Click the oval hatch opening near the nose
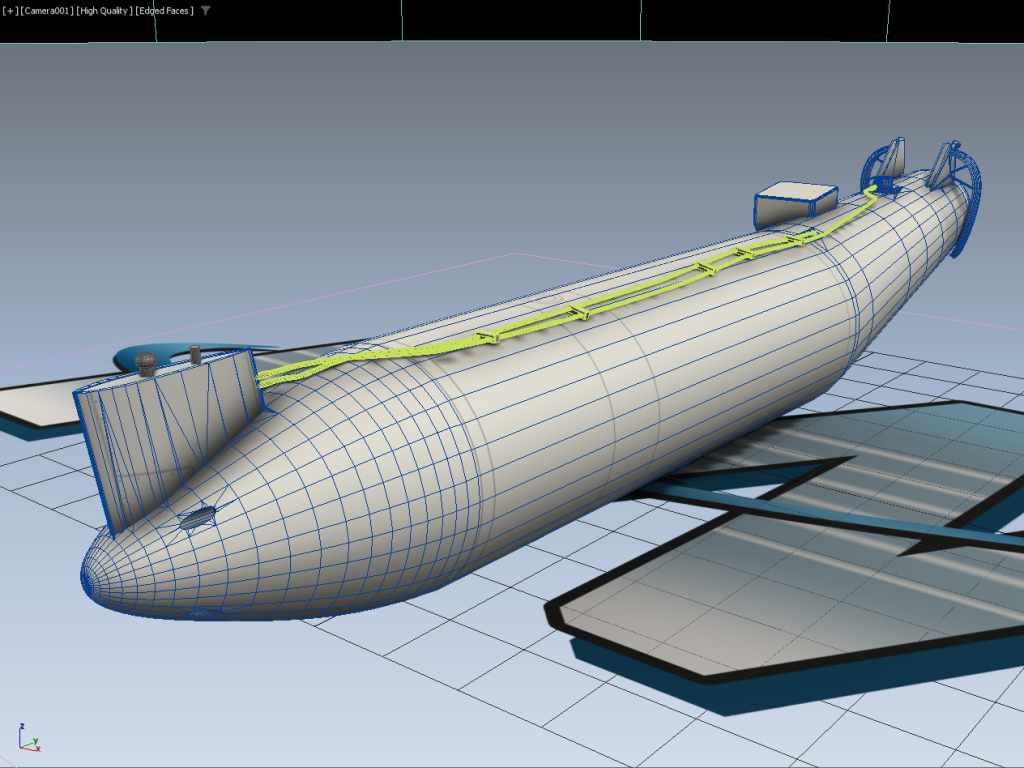This screenshot has width=1024, height=768. pyautogui.click(x=198, y=517)
